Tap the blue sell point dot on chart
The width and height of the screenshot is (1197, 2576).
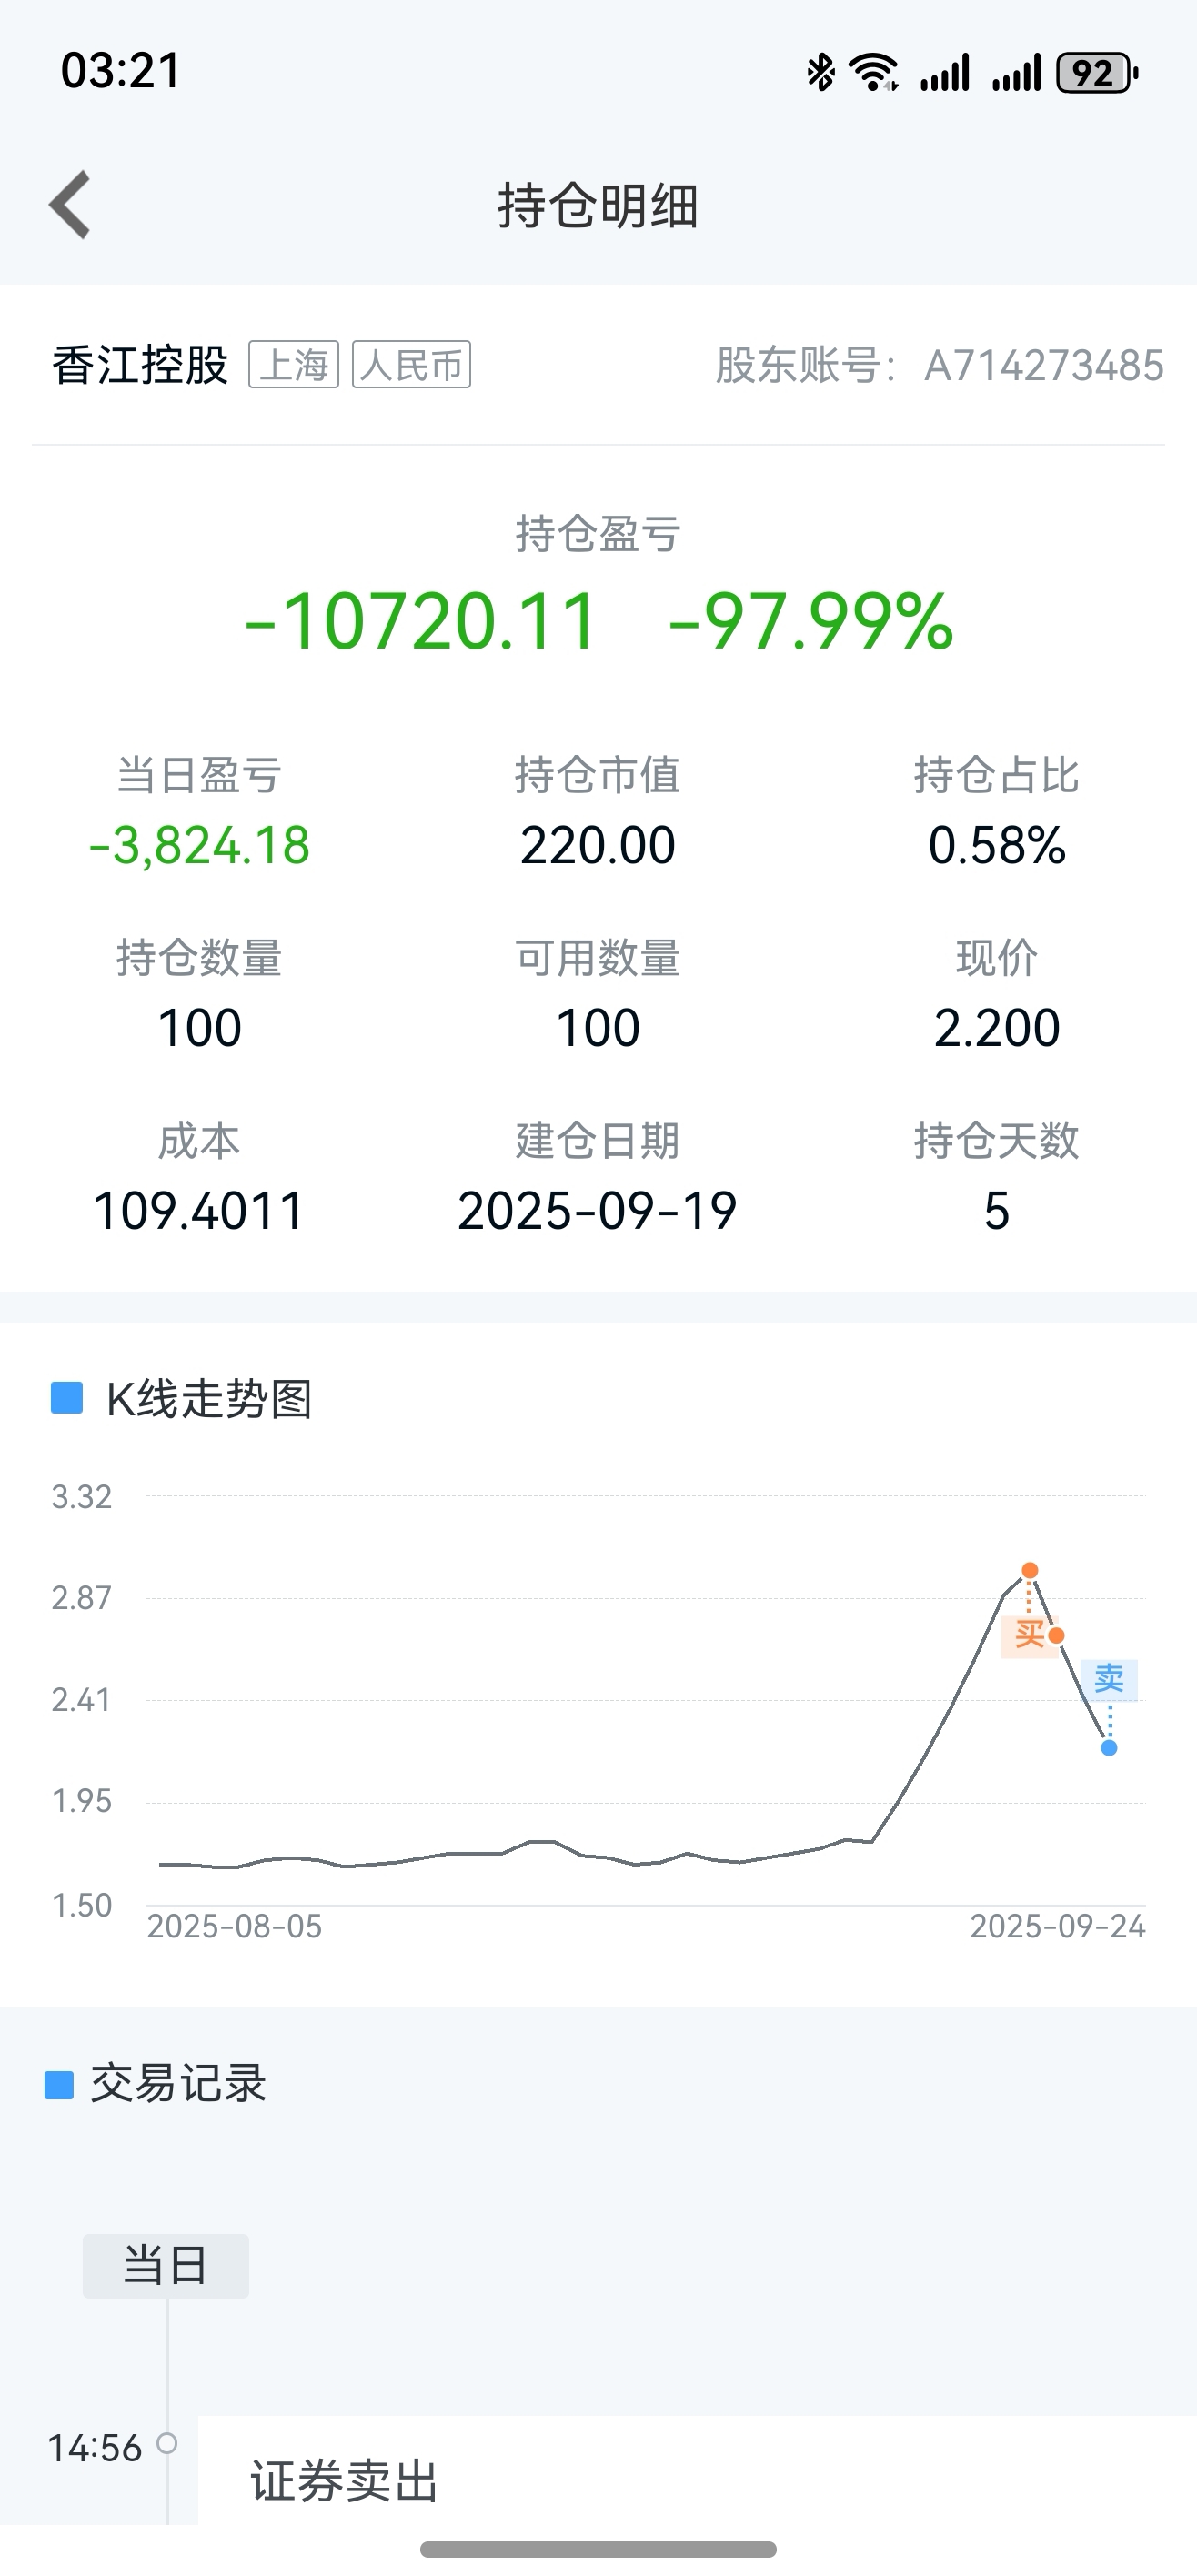(1109, 1748)
